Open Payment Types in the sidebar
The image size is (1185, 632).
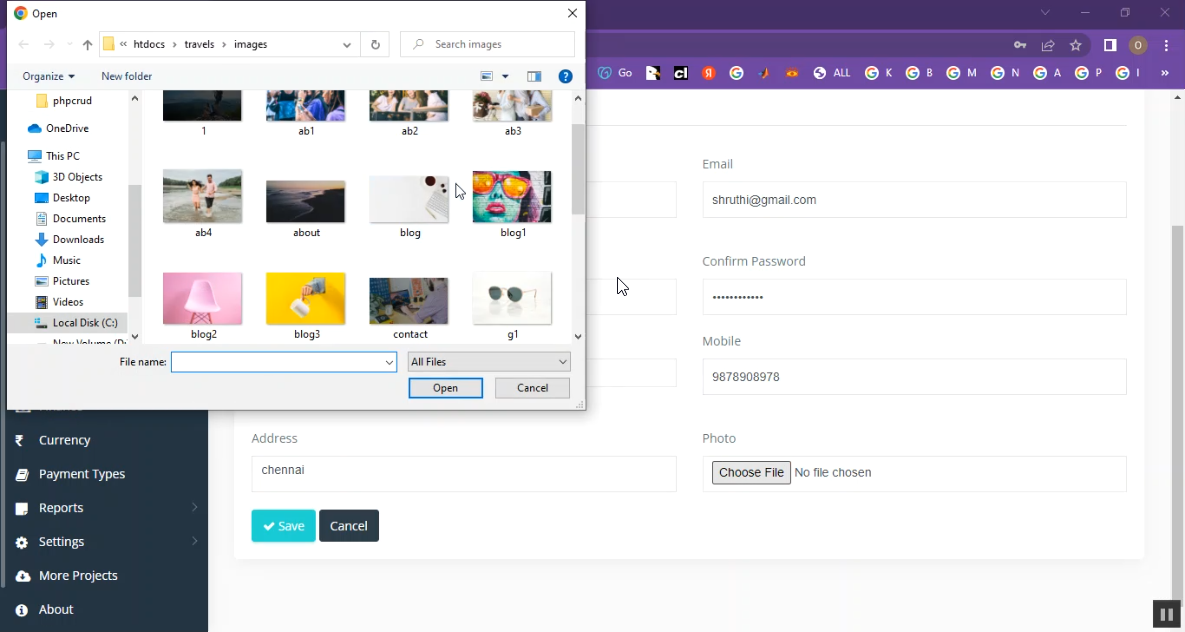pyautogui.click(x=82, y=474)
